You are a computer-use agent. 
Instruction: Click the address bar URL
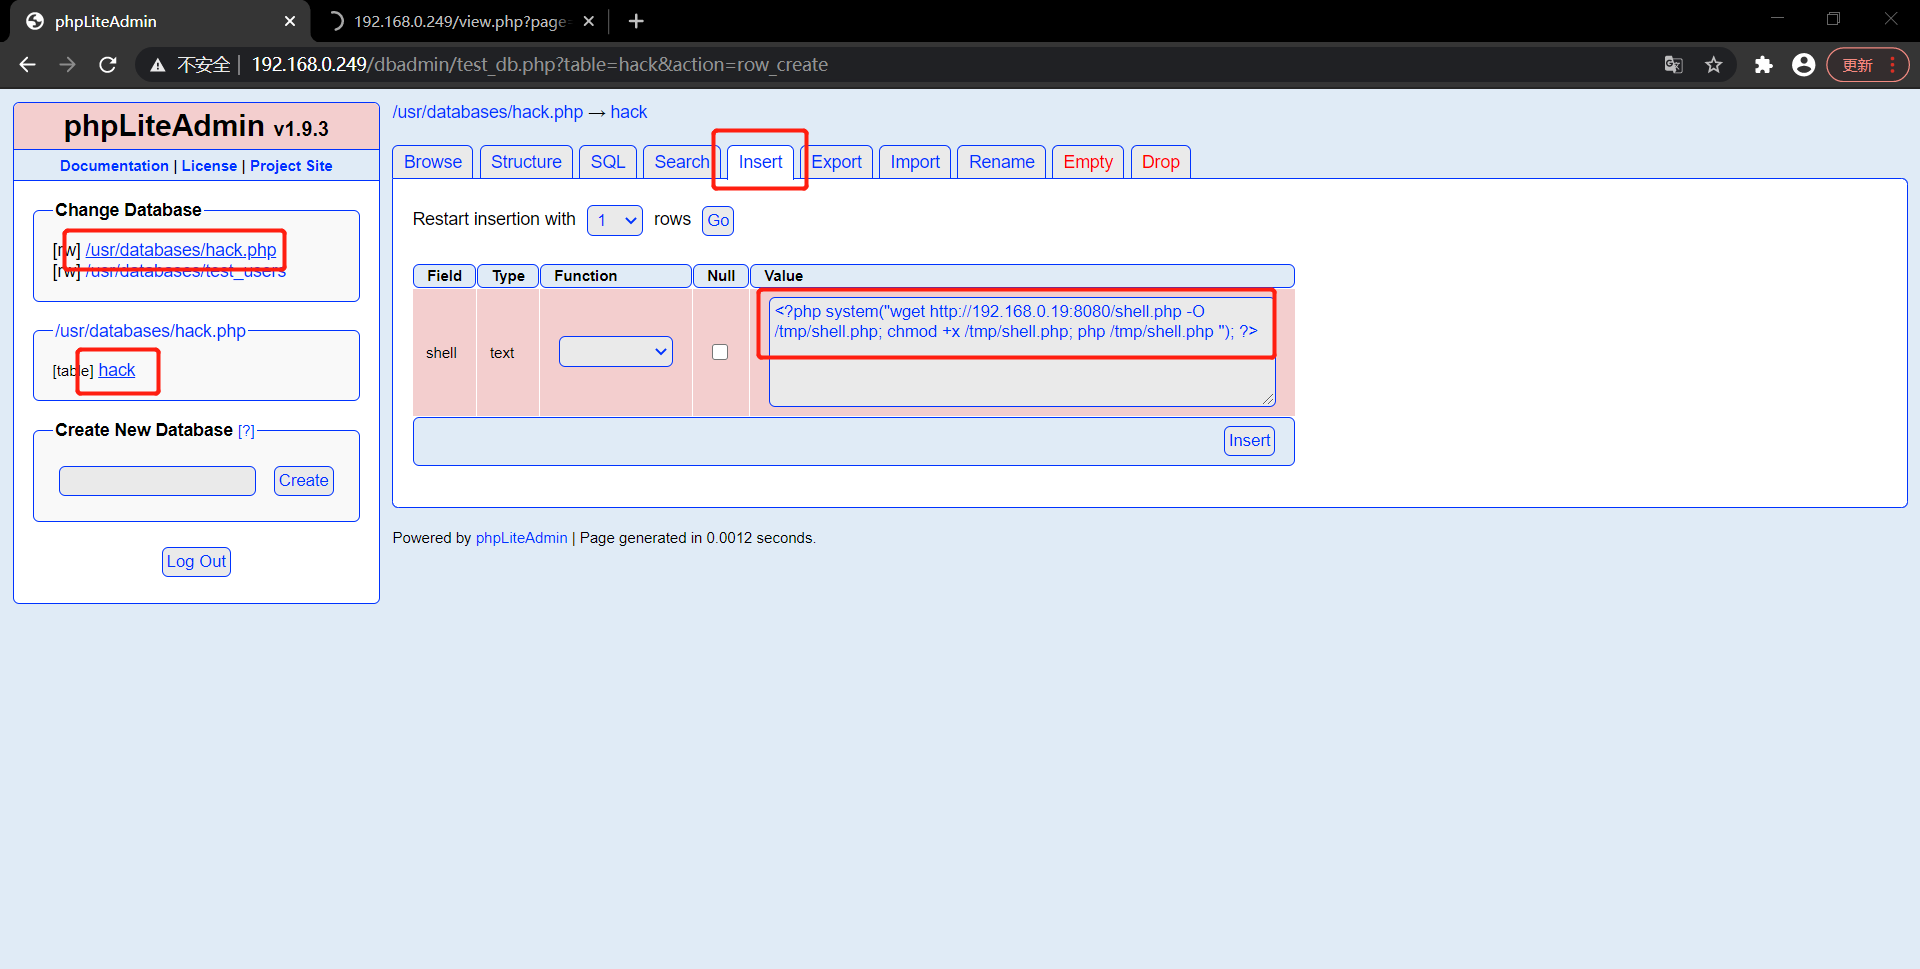coord(539,65)
